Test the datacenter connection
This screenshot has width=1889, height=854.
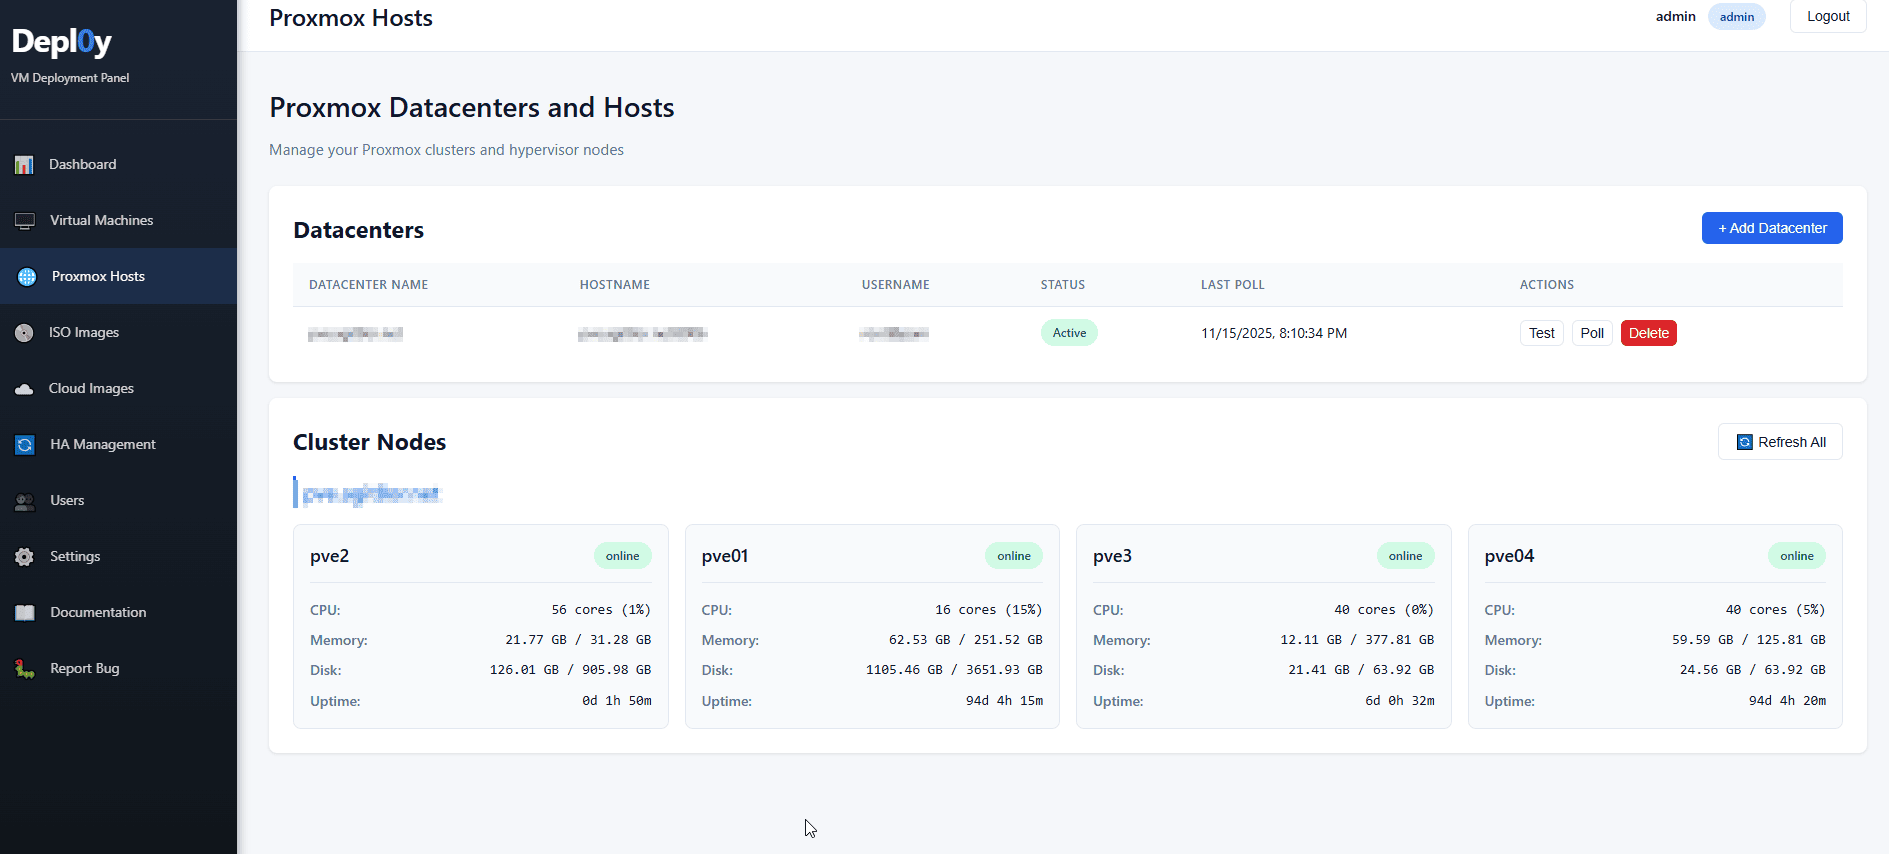pos(1541,333)
